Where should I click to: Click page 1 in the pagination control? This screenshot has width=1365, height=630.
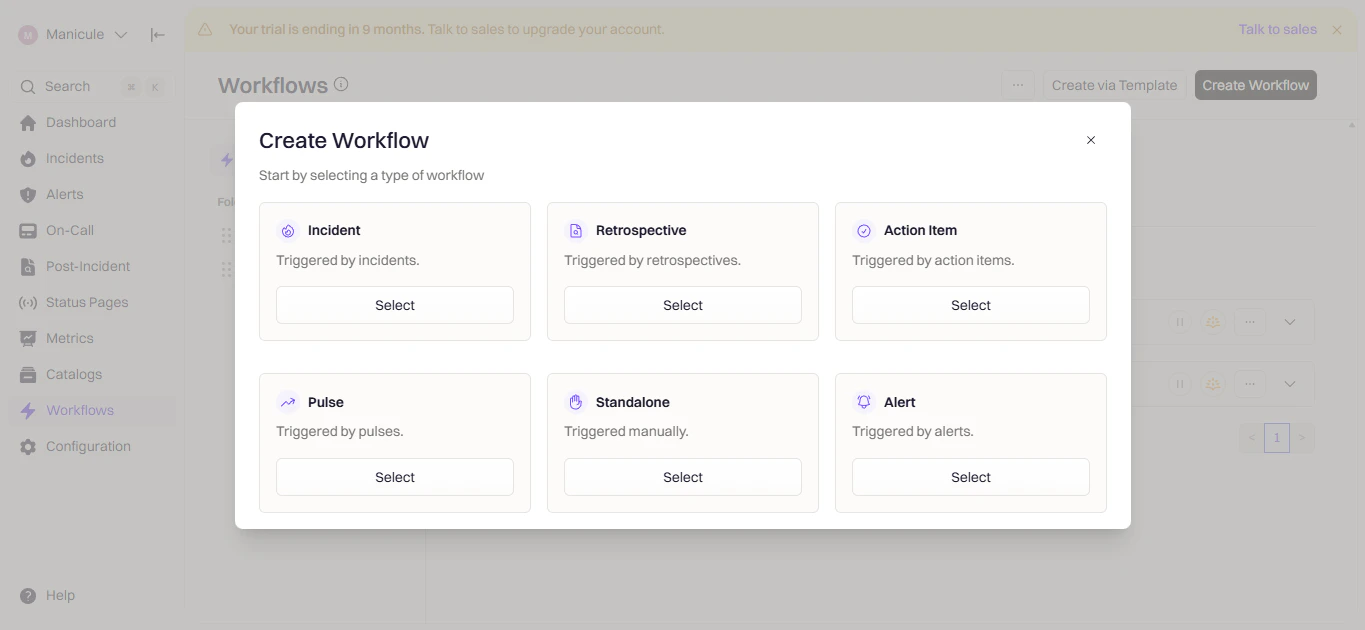pyautogui.click(x=1276, y=437)
